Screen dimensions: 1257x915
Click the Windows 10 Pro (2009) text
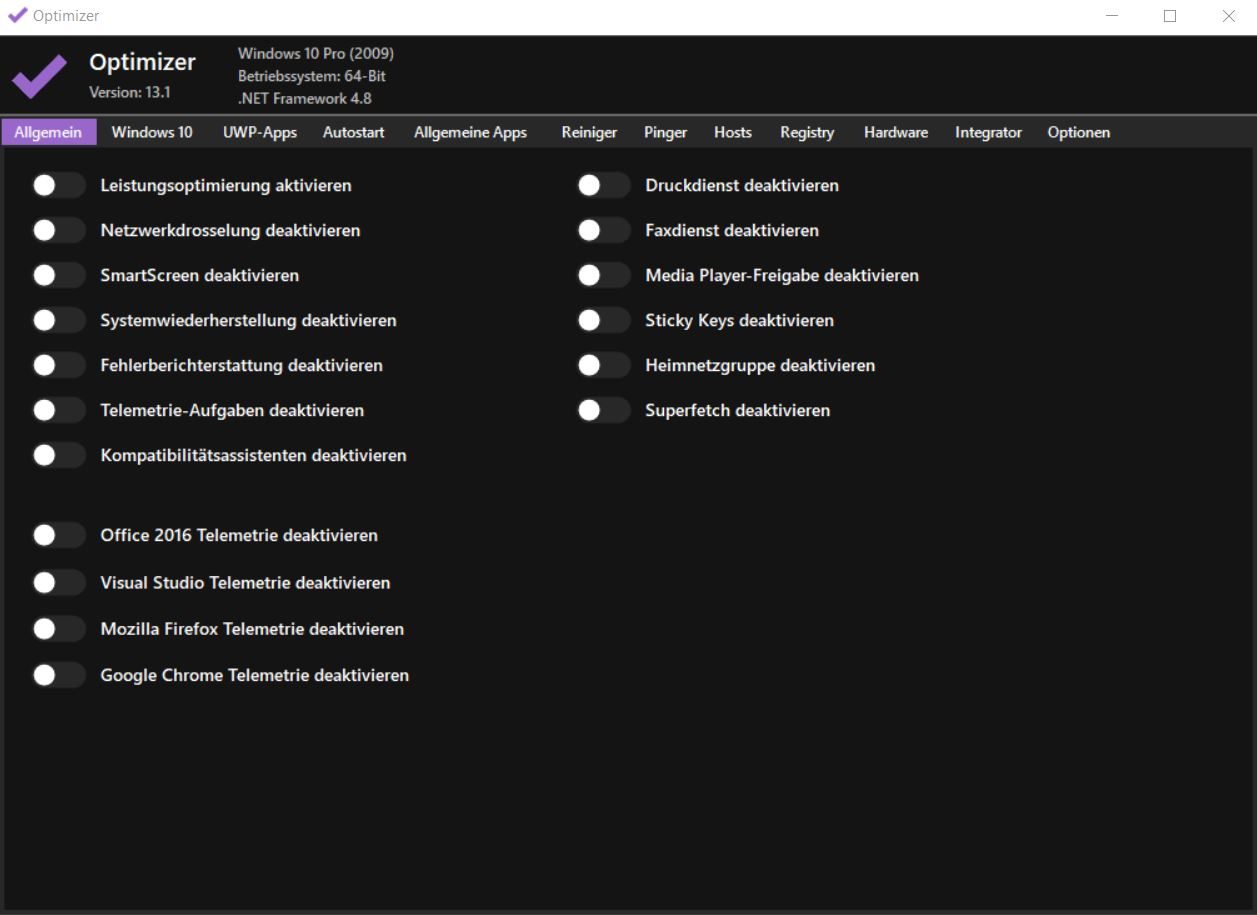[x=316, y=54]
